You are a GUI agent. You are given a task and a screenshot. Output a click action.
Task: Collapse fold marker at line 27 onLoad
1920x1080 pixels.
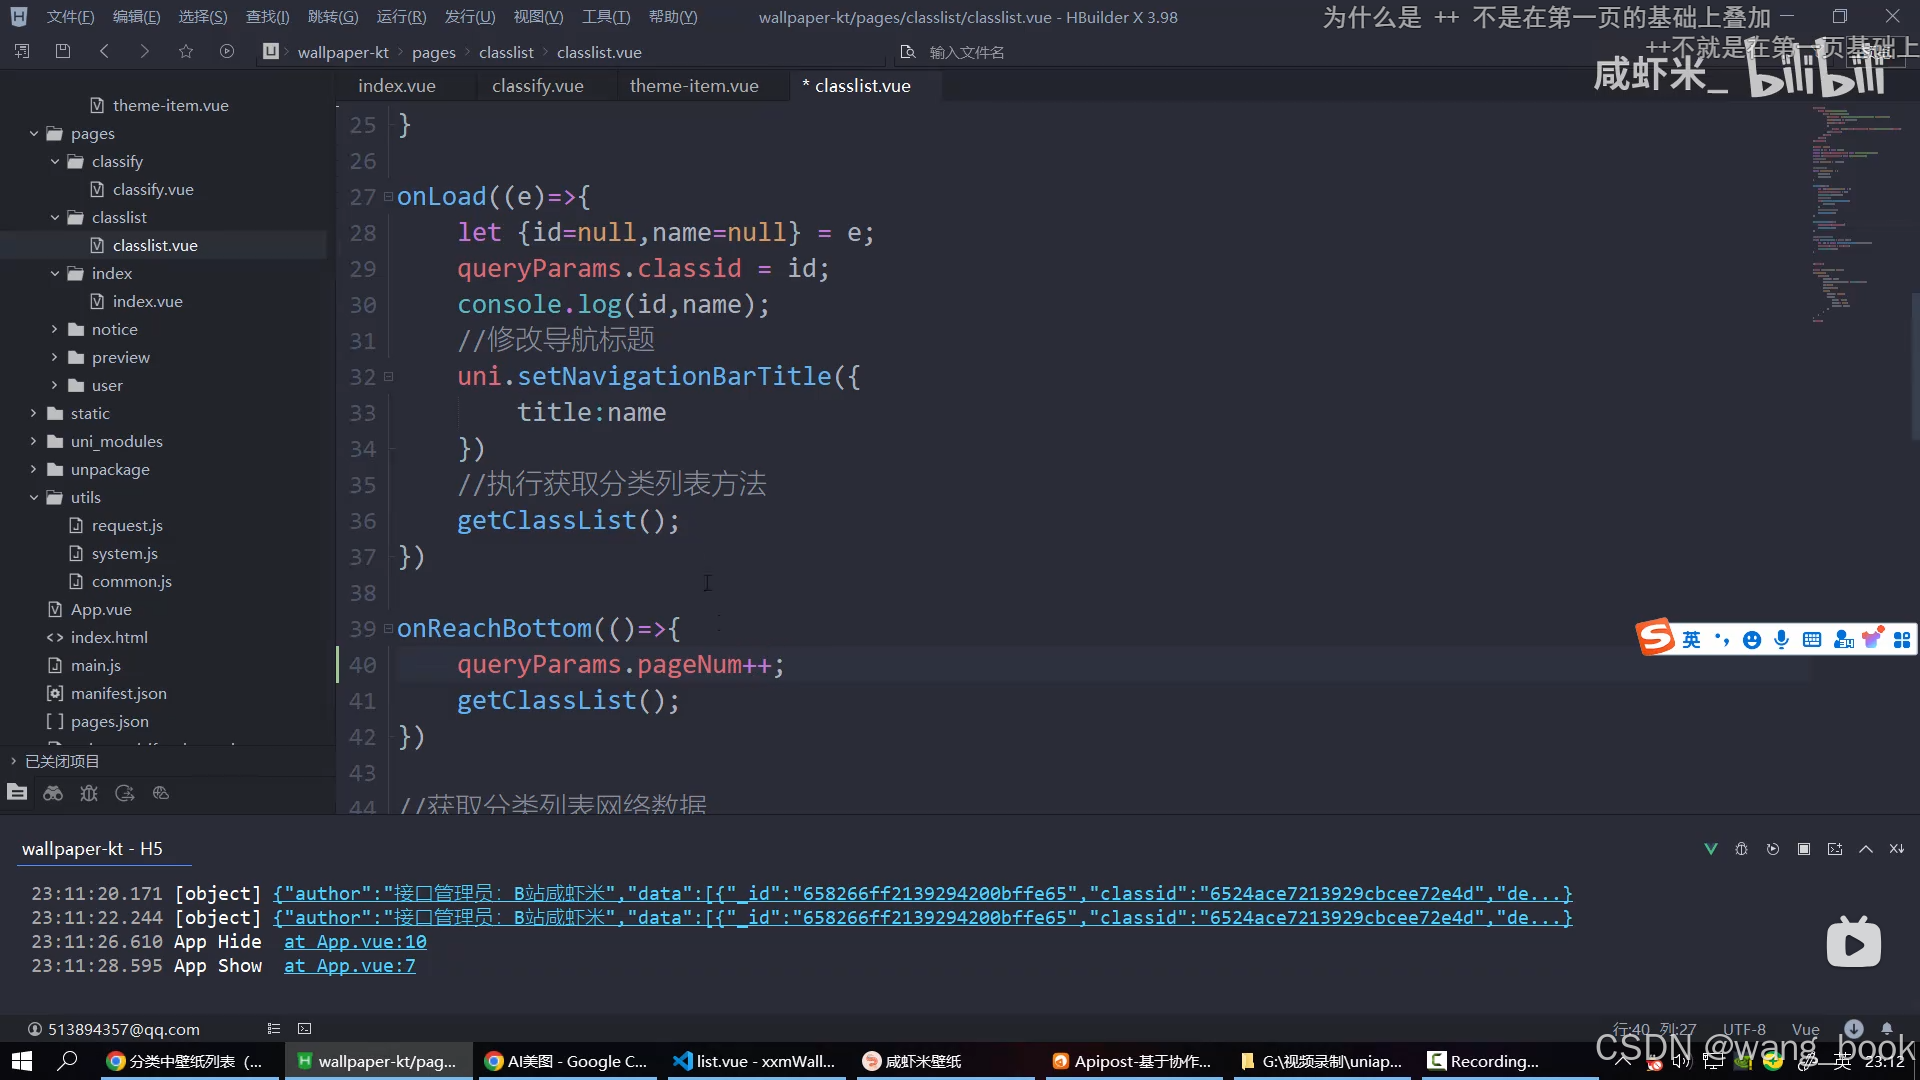388,197
